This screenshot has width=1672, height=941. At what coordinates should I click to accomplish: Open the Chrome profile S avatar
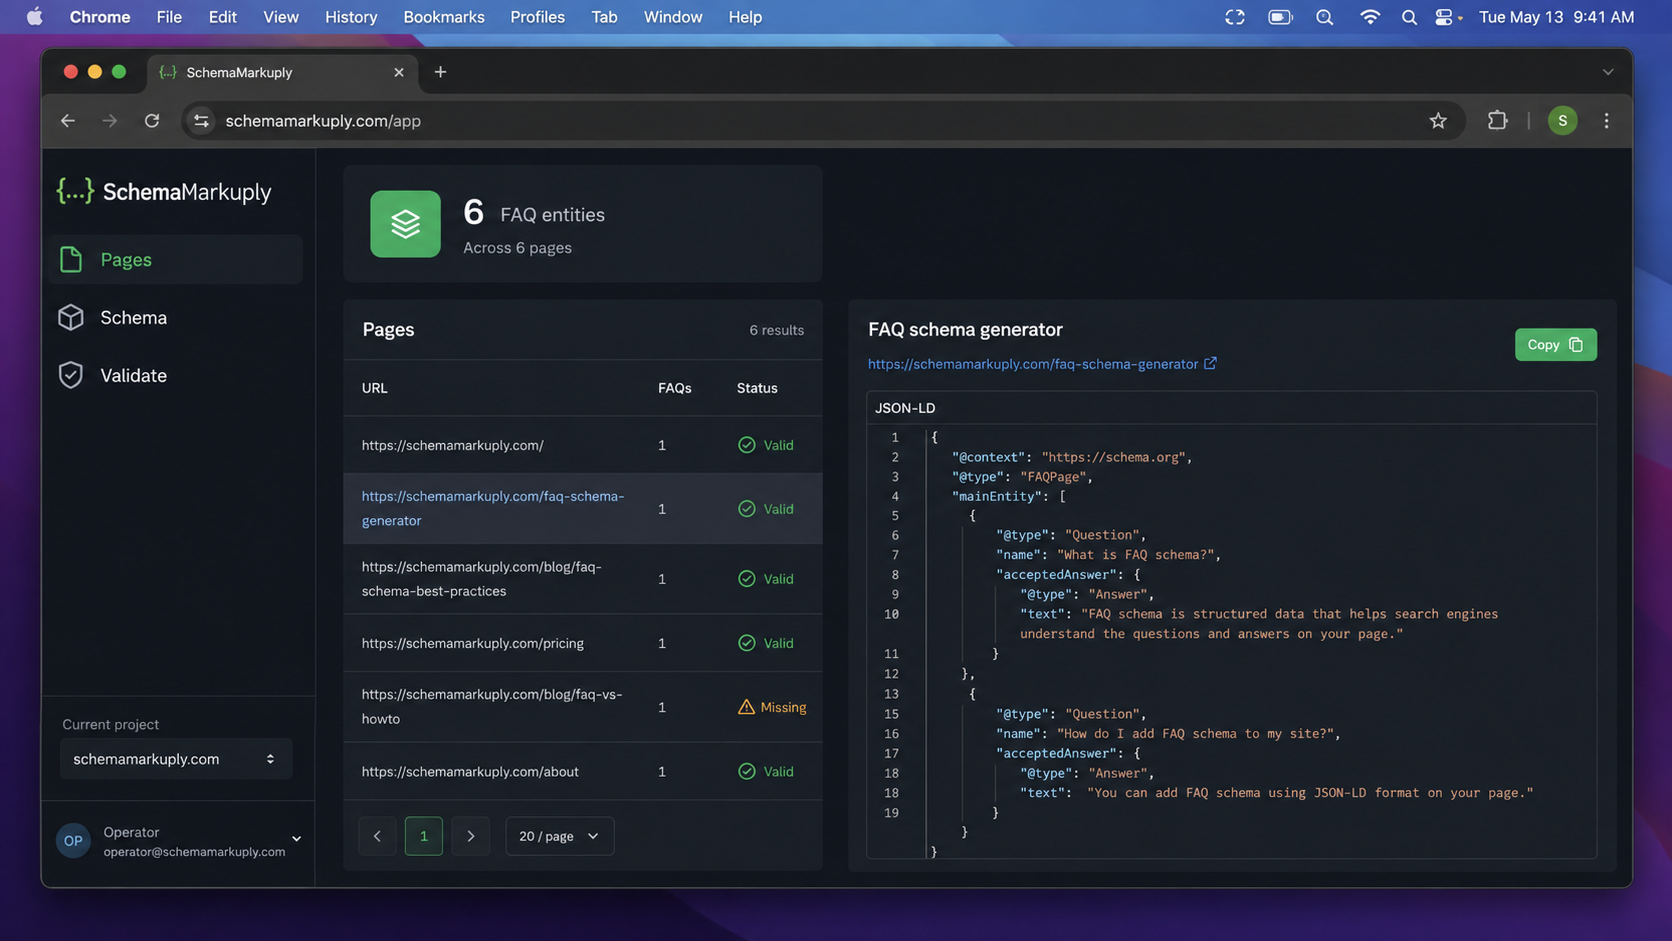[x=1563, y=121]
